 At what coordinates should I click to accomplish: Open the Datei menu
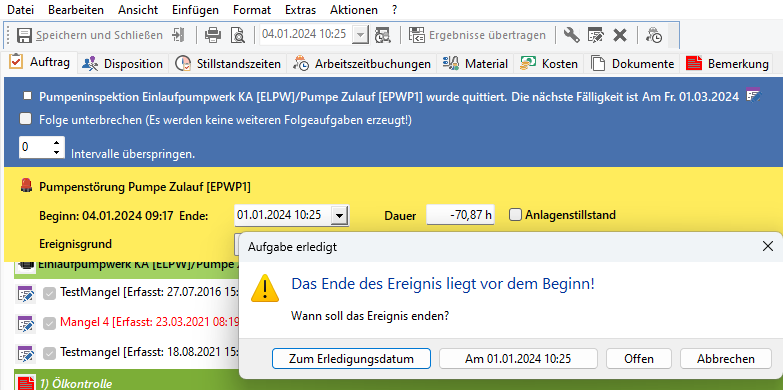tap(20, 10)
